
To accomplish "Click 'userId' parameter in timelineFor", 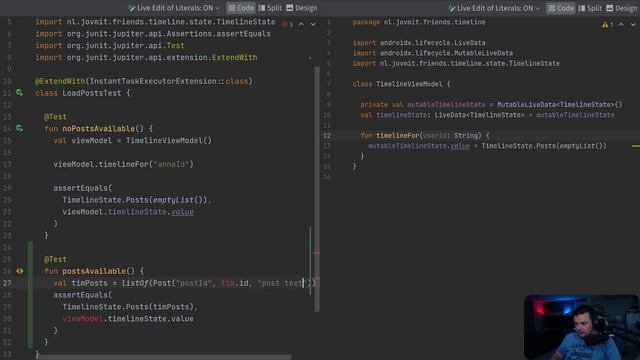I will click(434, 136).
